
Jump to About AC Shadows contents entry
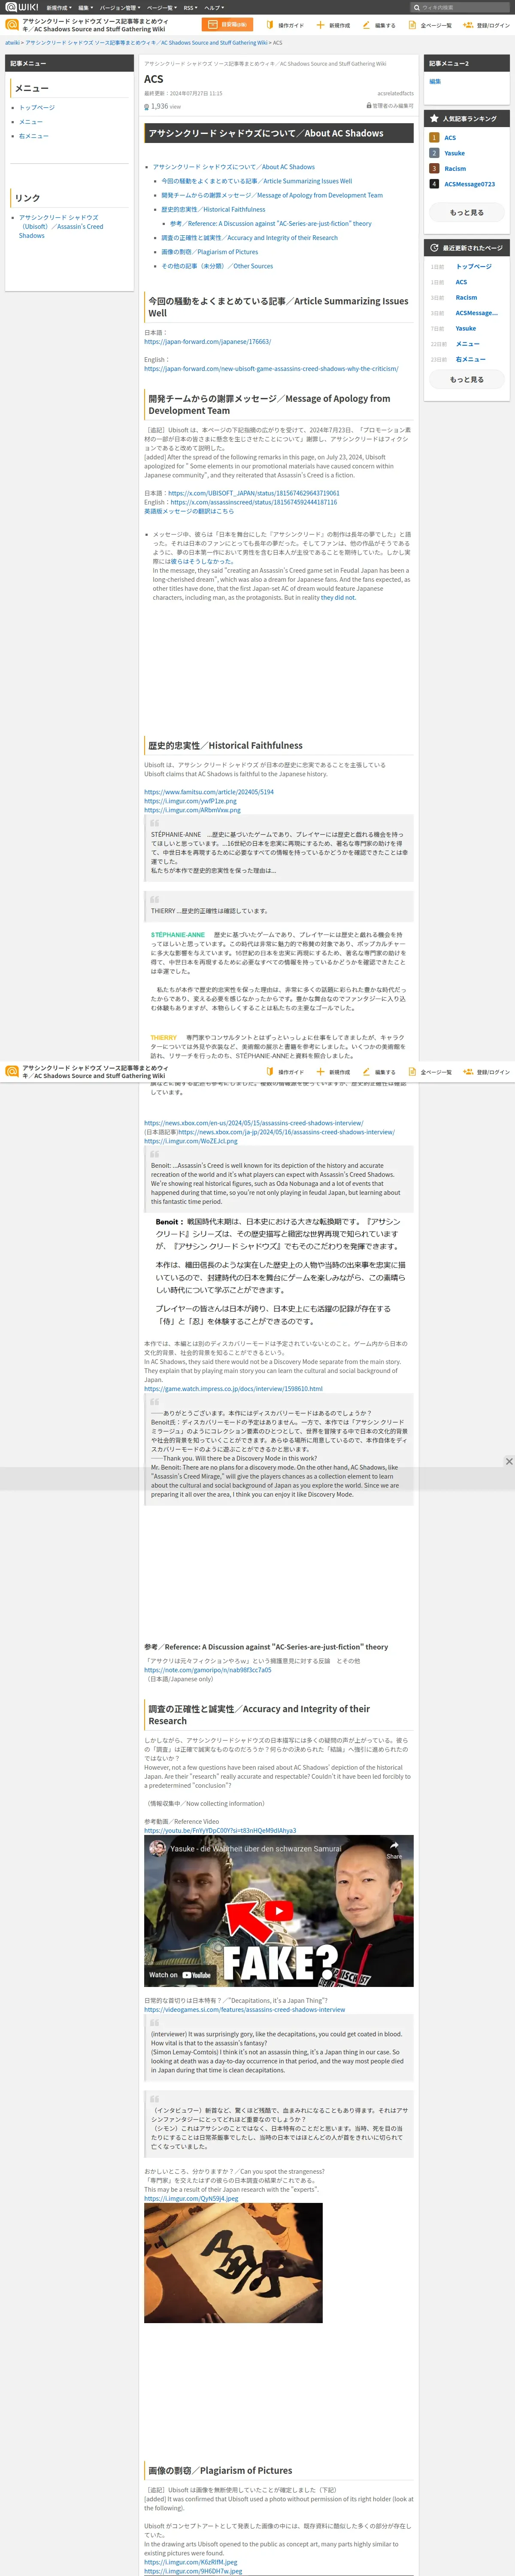(x=234, y=167)
